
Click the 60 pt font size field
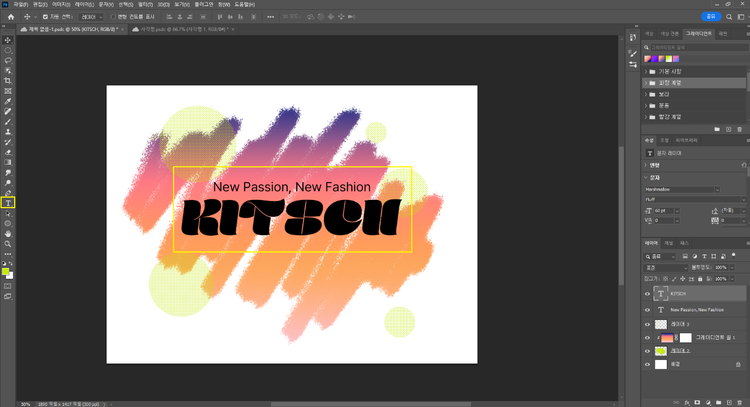(665, 210)
